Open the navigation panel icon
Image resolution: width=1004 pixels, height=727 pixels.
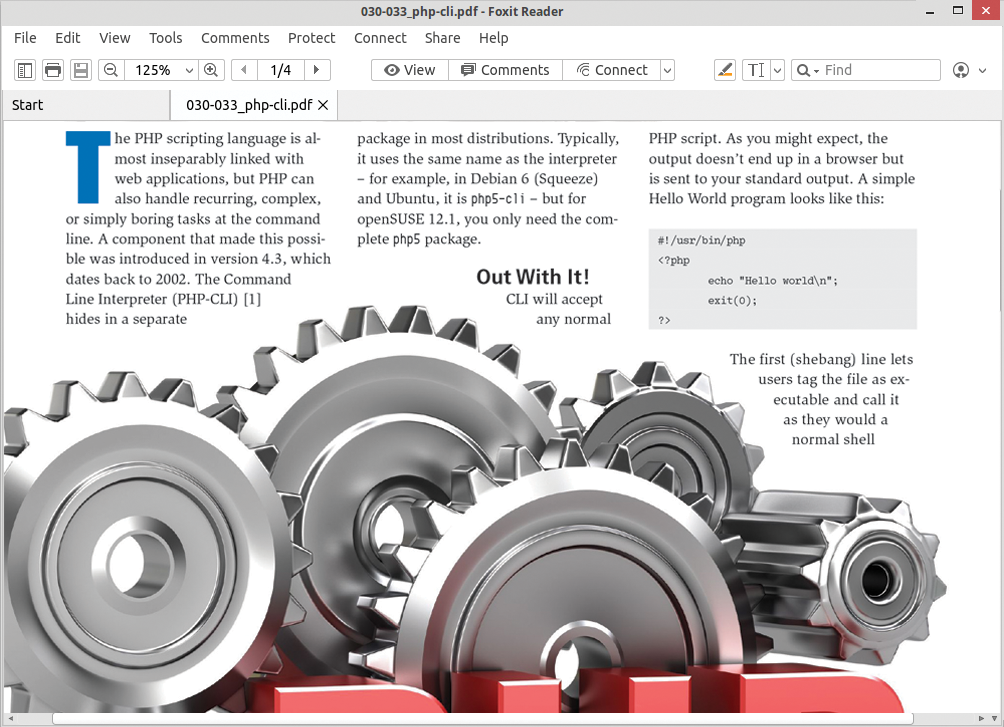pyautogui.click(x=22, y=70)
